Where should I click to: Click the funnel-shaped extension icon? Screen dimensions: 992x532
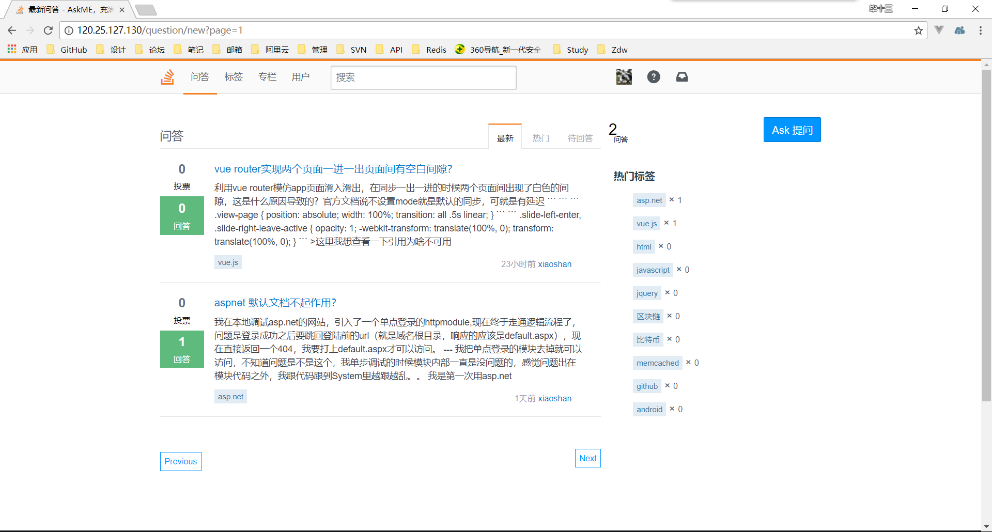(939, 30)
